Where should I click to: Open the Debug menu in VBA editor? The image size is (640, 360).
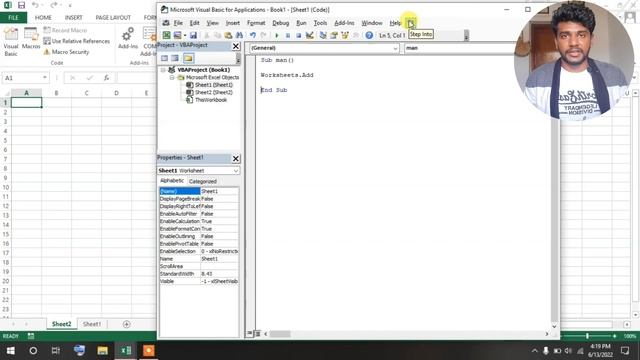click(x=280, y=23)
